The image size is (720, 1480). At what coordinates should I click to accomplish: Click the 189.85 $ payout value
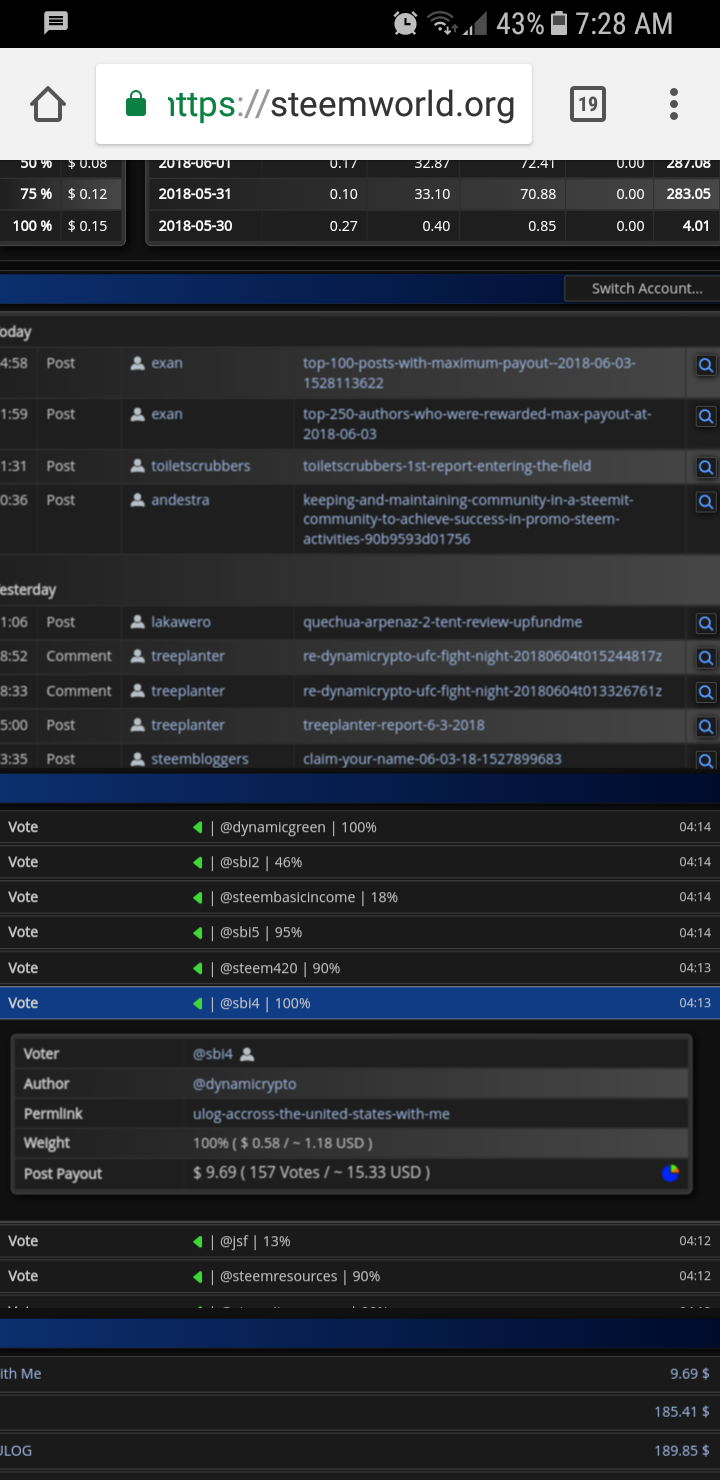[x=682, y=1449]
